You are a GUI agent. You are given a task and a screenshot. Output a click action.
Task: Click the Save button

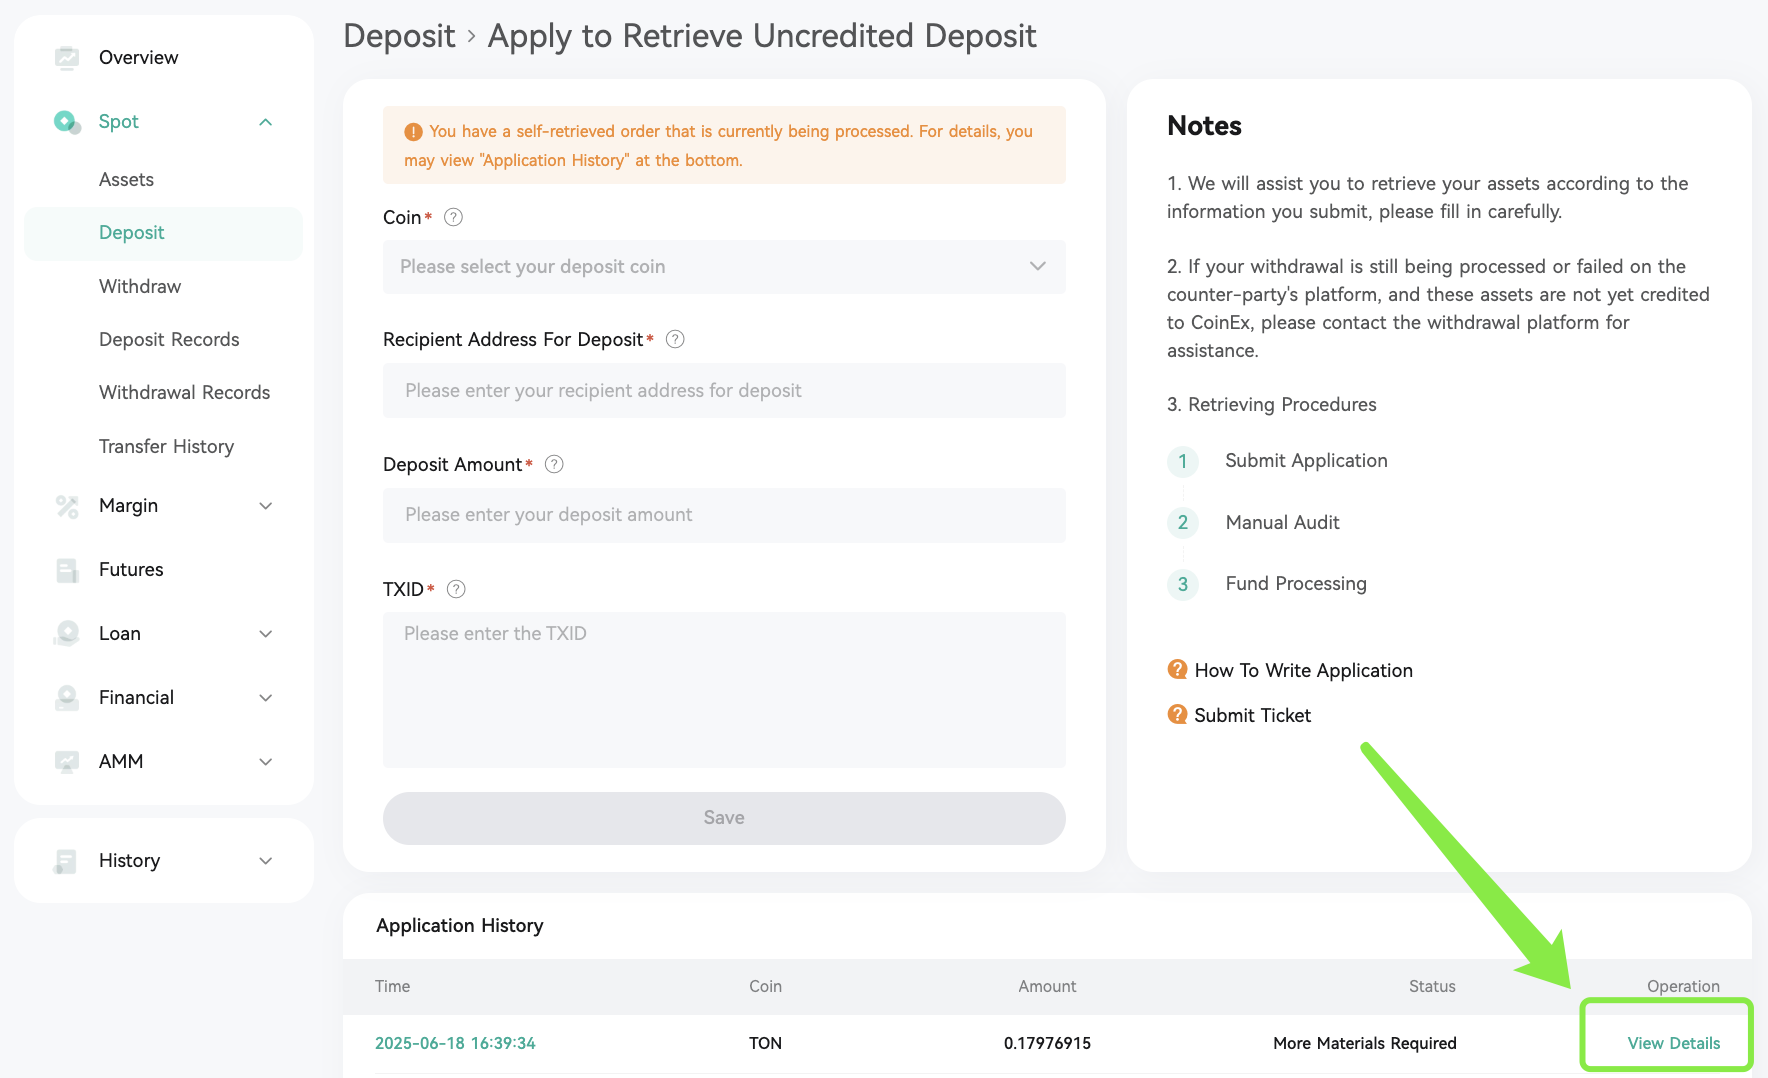724,818
